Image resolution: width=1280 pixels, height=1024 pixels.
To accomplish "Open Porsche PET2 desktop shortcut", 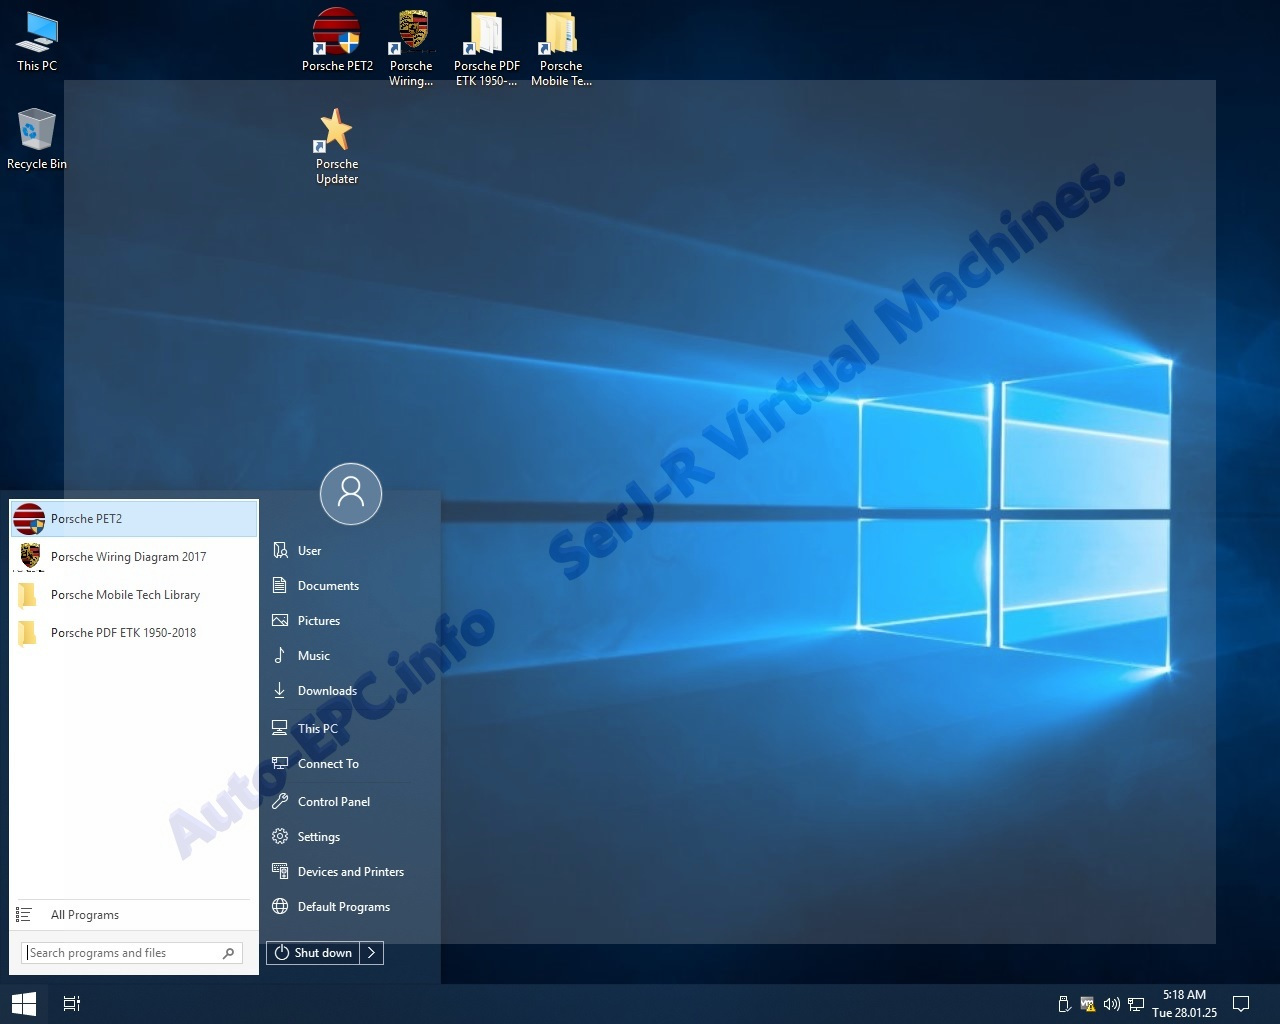I will [x=336, y=35].
